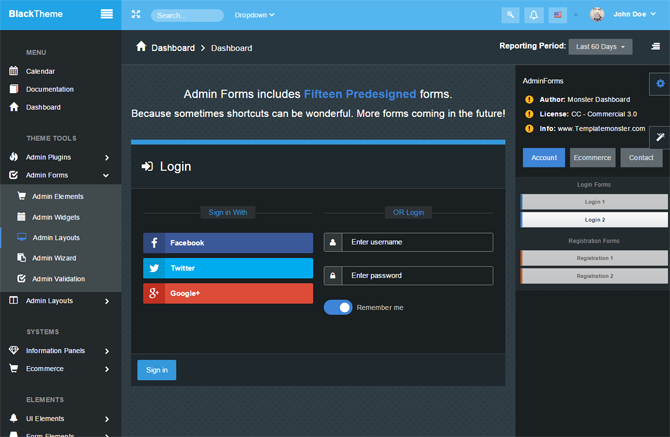Select the Registration 1 form
670x437 pixels.
pos(594,258)
